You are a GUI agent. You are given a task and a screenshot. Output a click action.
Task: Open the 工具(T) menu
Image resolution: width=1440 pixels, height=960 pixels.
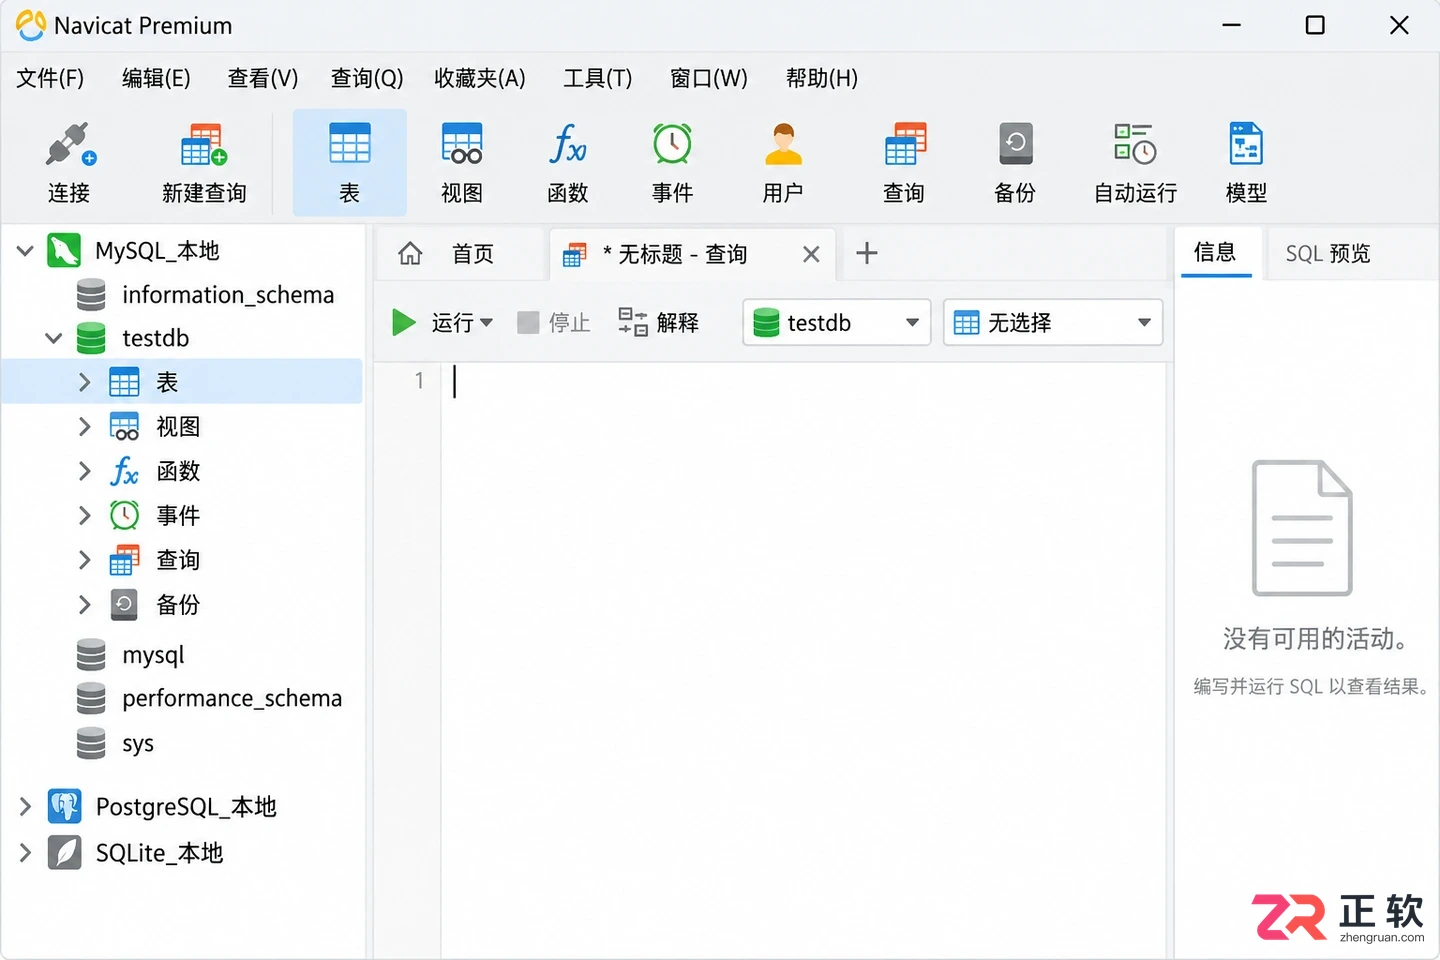598,78
